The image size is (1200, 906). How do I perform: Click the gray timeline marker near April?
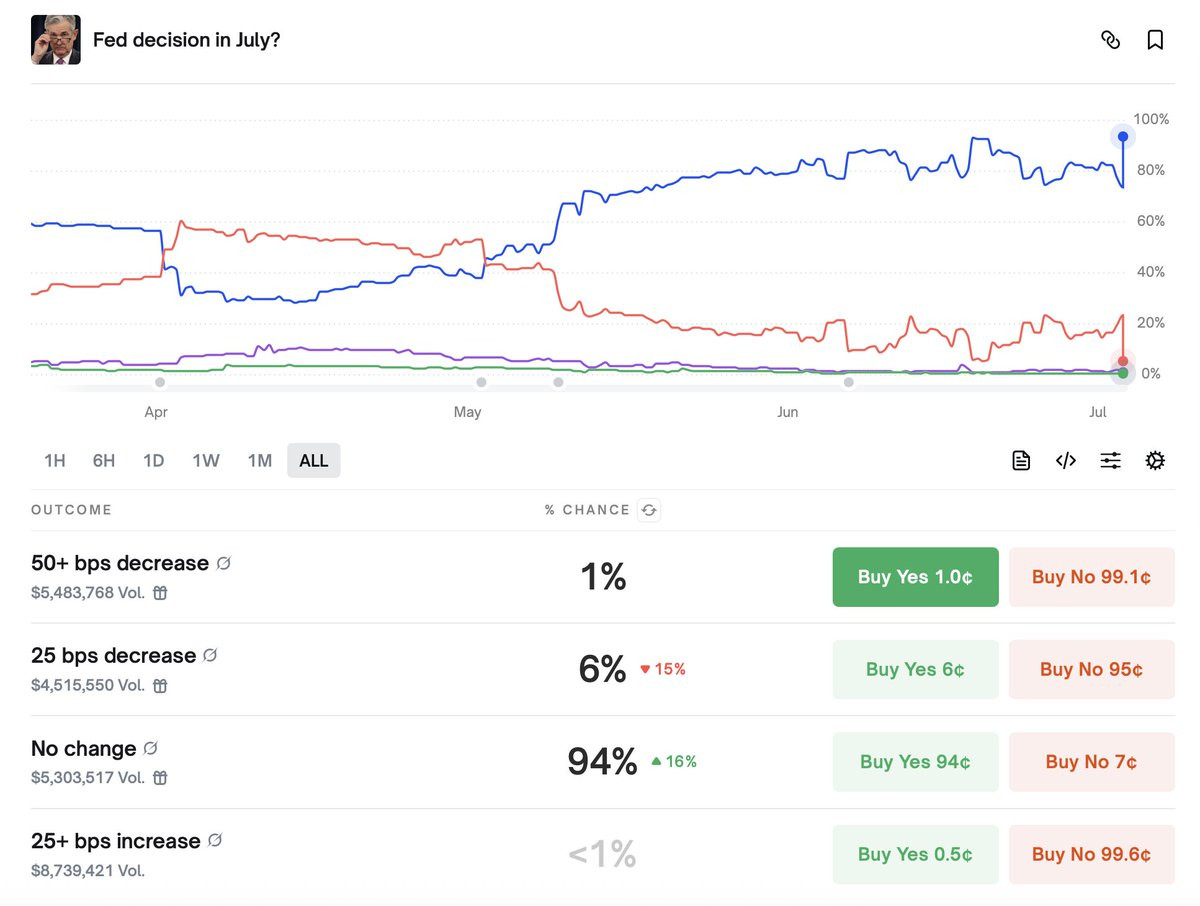tap(160, 382)
